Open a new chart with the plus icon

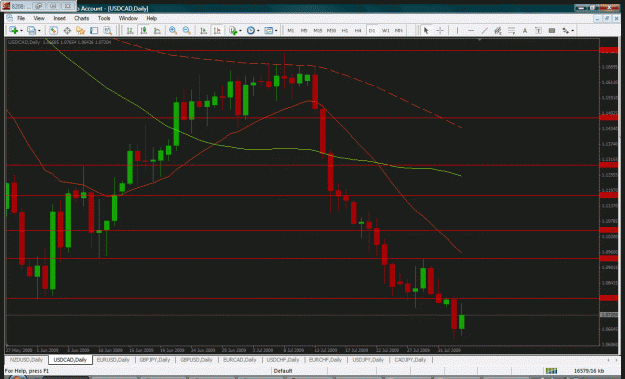click(x=13, y=30)
